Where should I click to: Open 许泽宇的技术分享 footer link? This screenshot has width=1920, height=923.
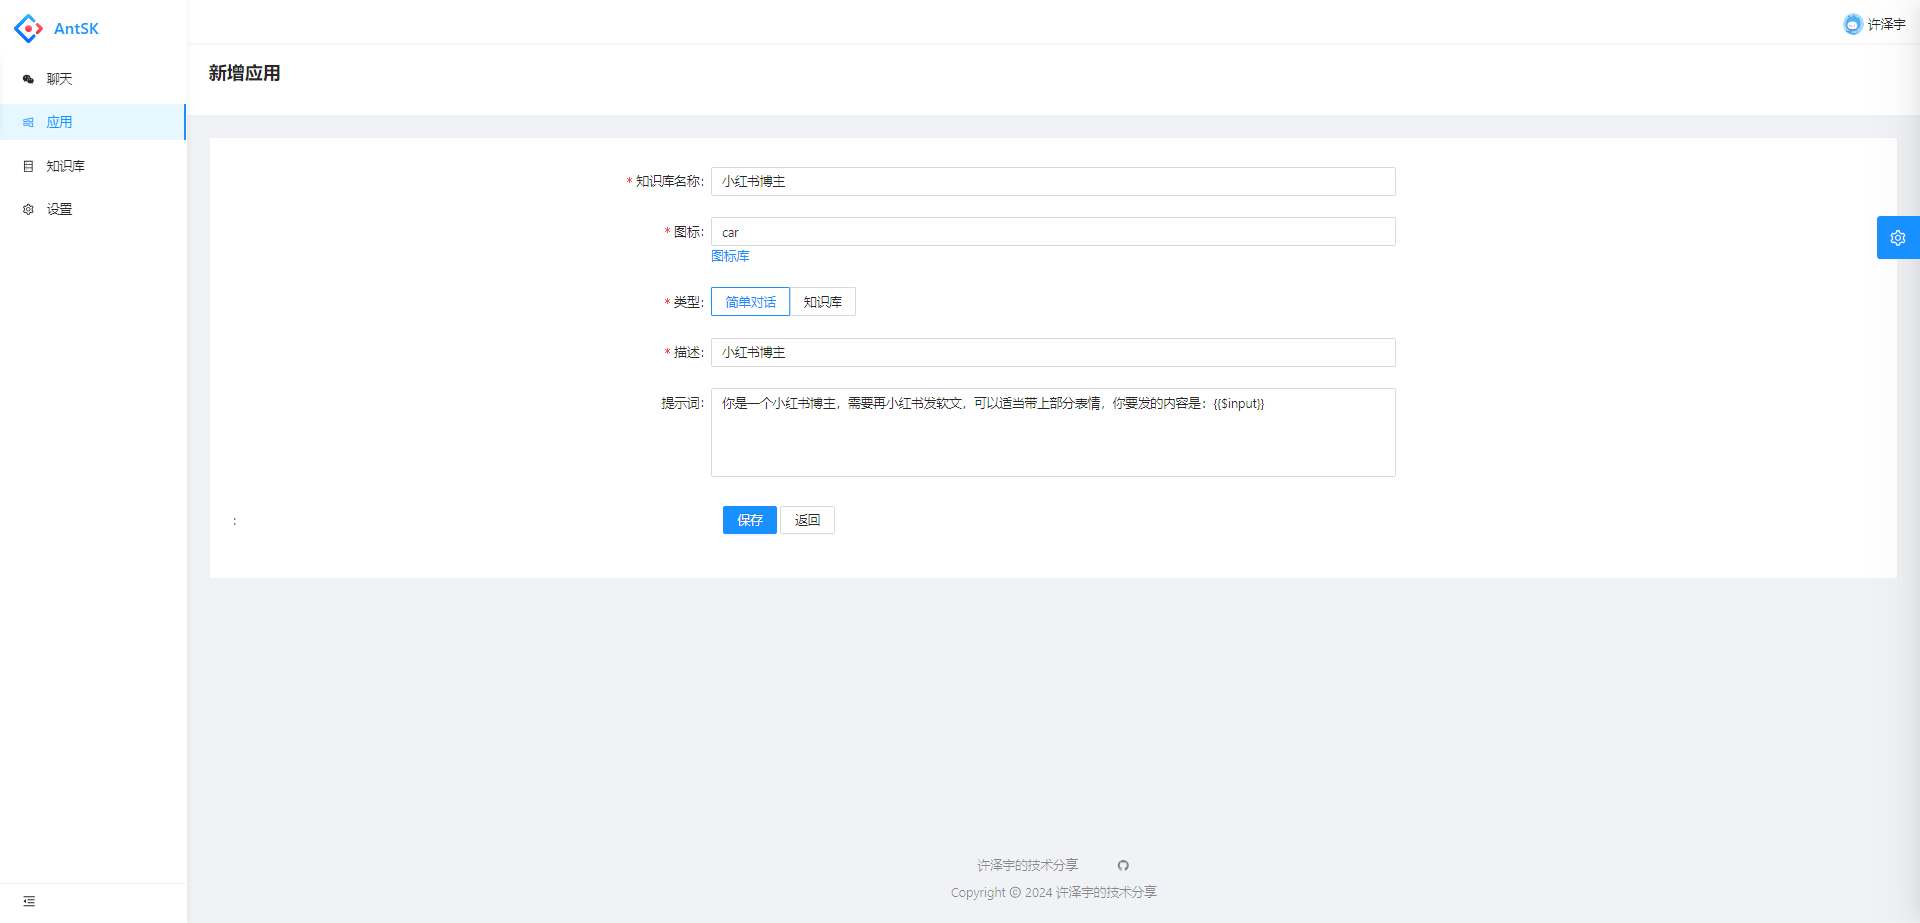1026,864
